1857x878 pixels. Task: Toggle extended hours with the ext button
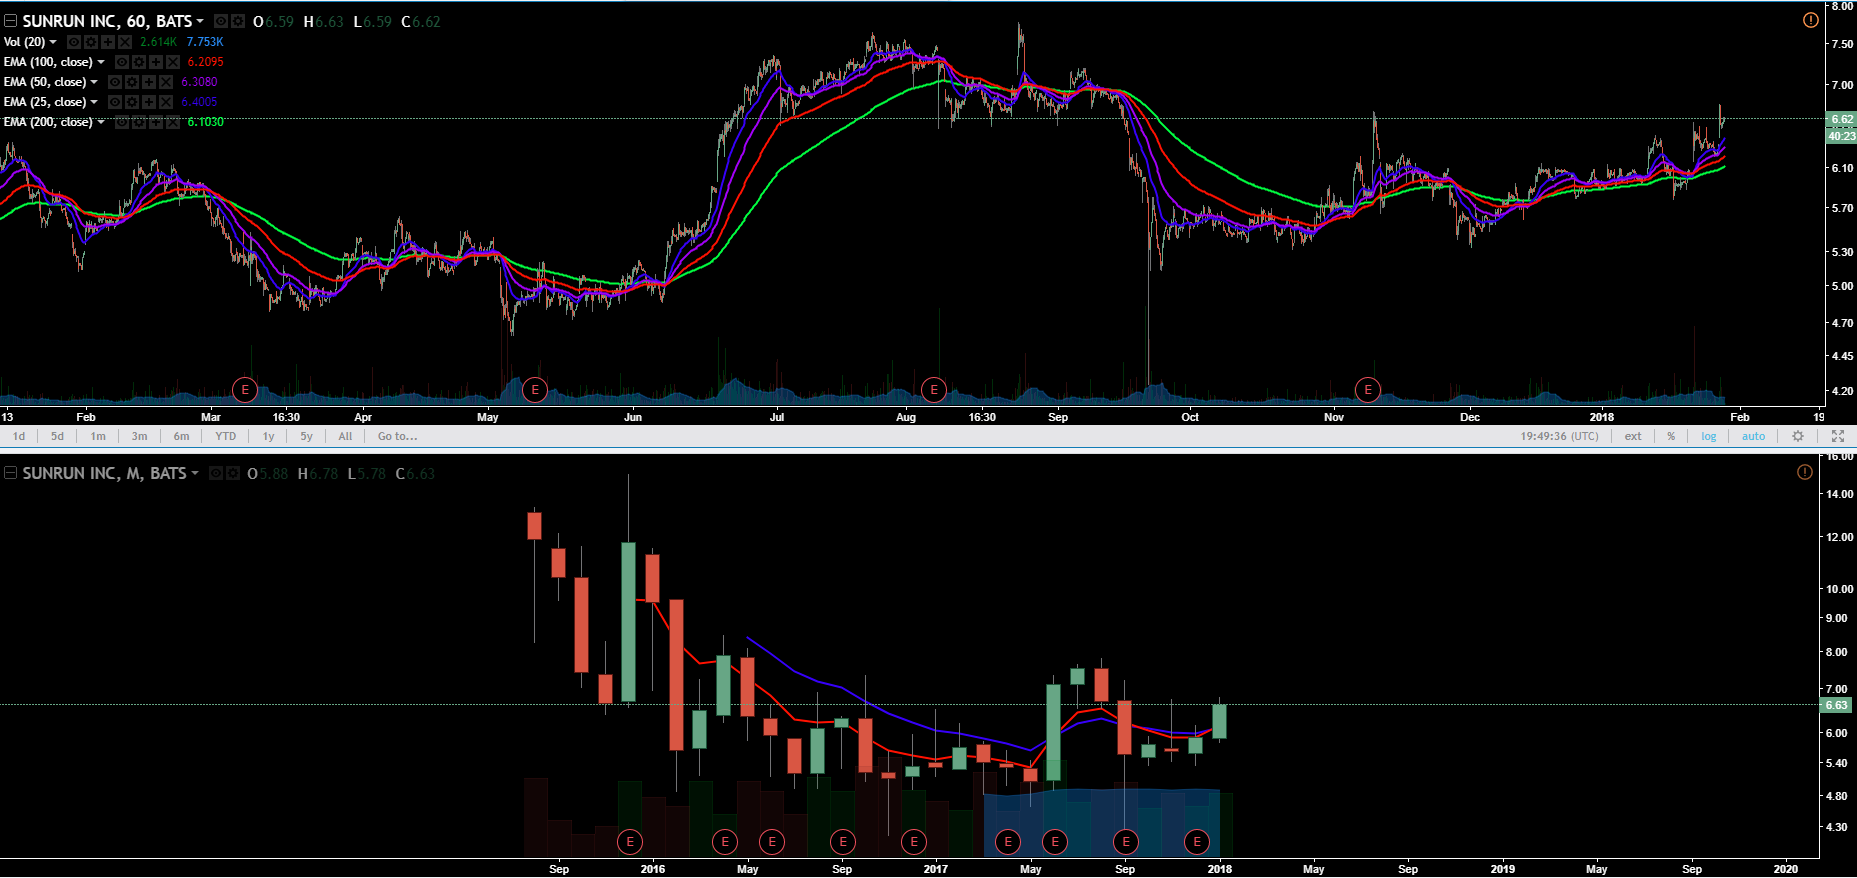pyautogui.click(x=1633, y=436)
